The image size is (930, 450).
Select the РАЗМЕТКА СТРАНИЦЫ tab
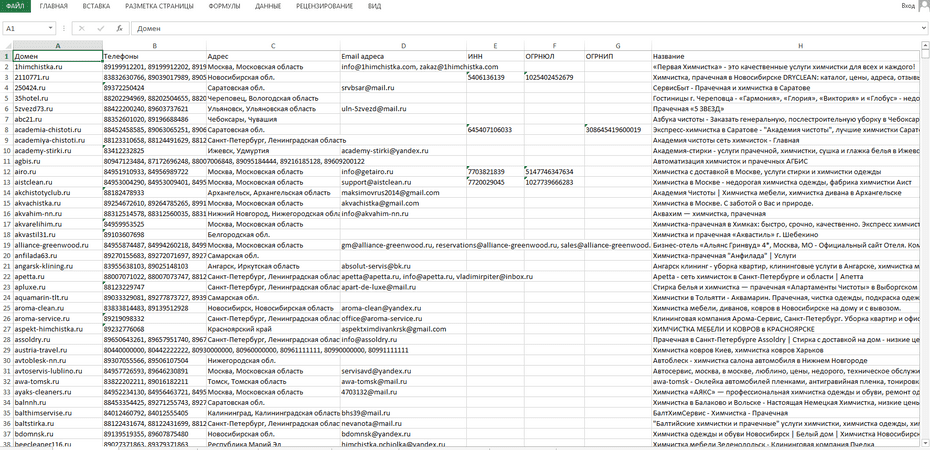pos(158,6)
